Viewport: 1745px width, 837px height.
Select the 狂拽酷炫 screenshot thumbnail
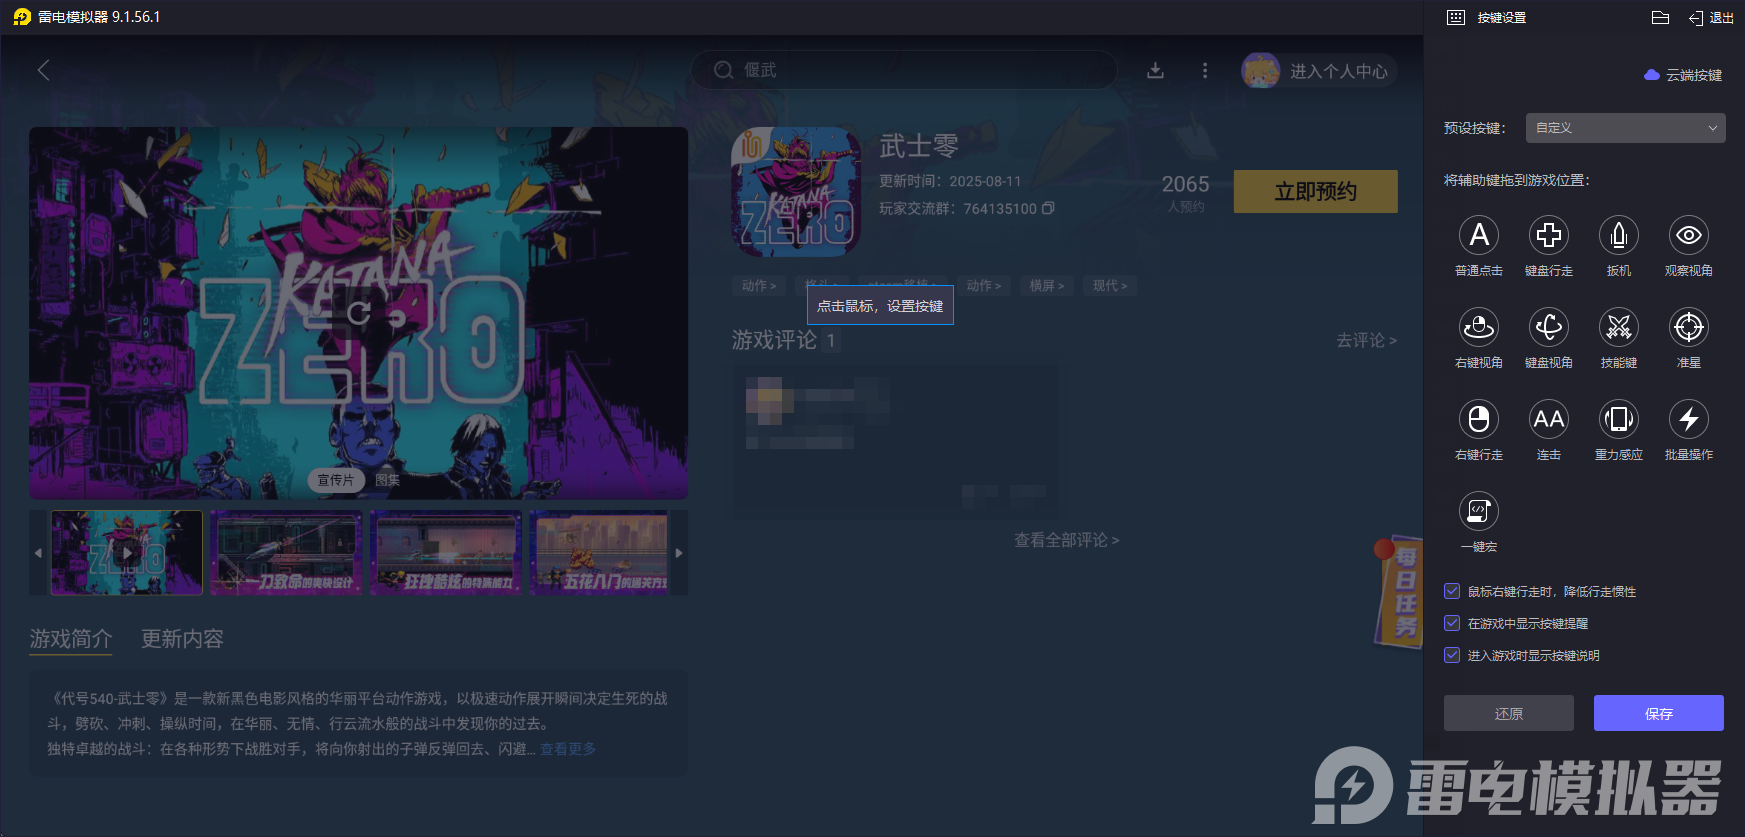coord(446,553)
